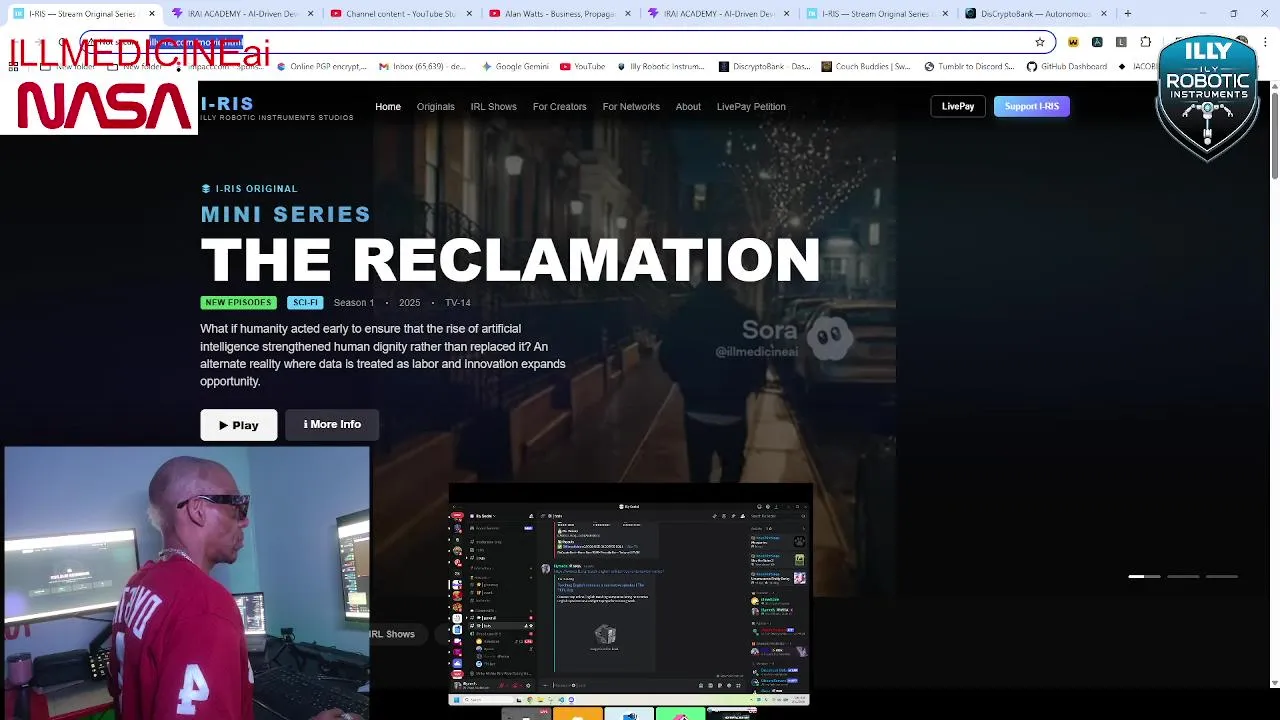The height and width of the screenshot is (720, 1280).
Task: Switch to the Alan Watts tab
Action: (x=559, y=14)
